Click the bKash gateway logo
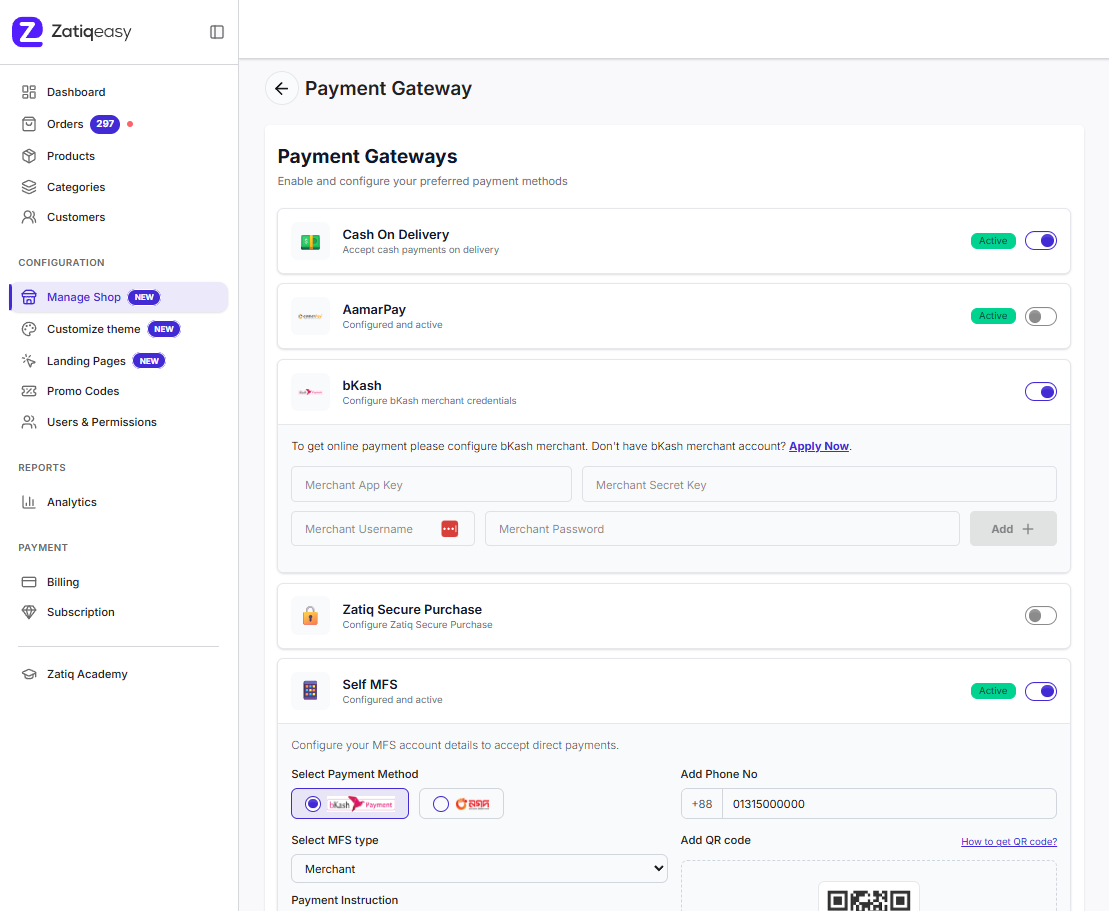The height and width of the screenshot is (911, 1109). click(x=310, y=391)
